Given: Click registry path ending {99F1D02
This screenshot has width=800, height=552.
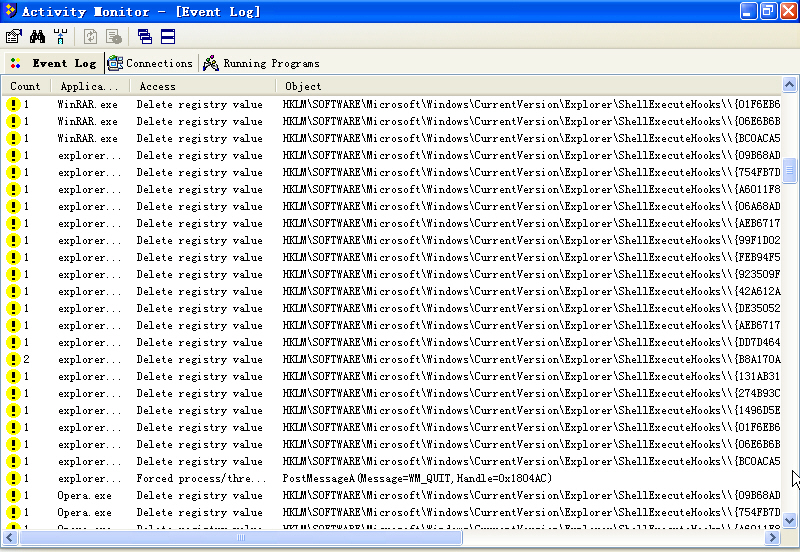Looking at the screenshot, I should click(531, 240).
